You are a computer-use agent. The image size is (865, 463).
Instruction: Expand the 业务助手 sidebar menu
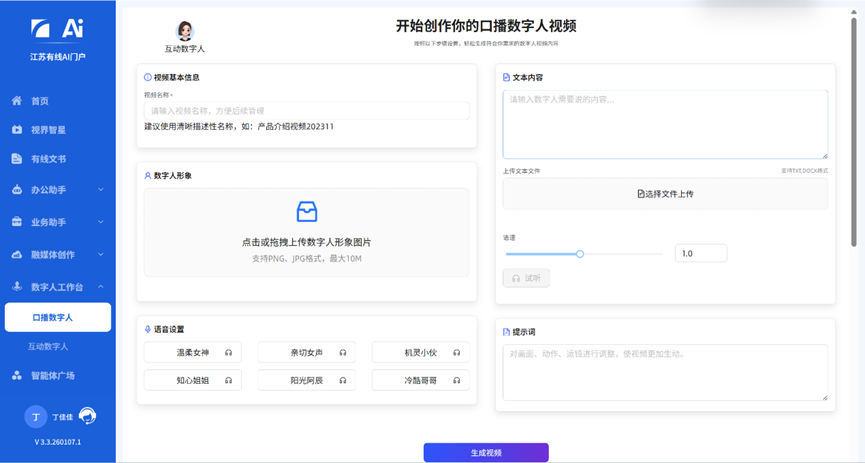click(100, 221)
